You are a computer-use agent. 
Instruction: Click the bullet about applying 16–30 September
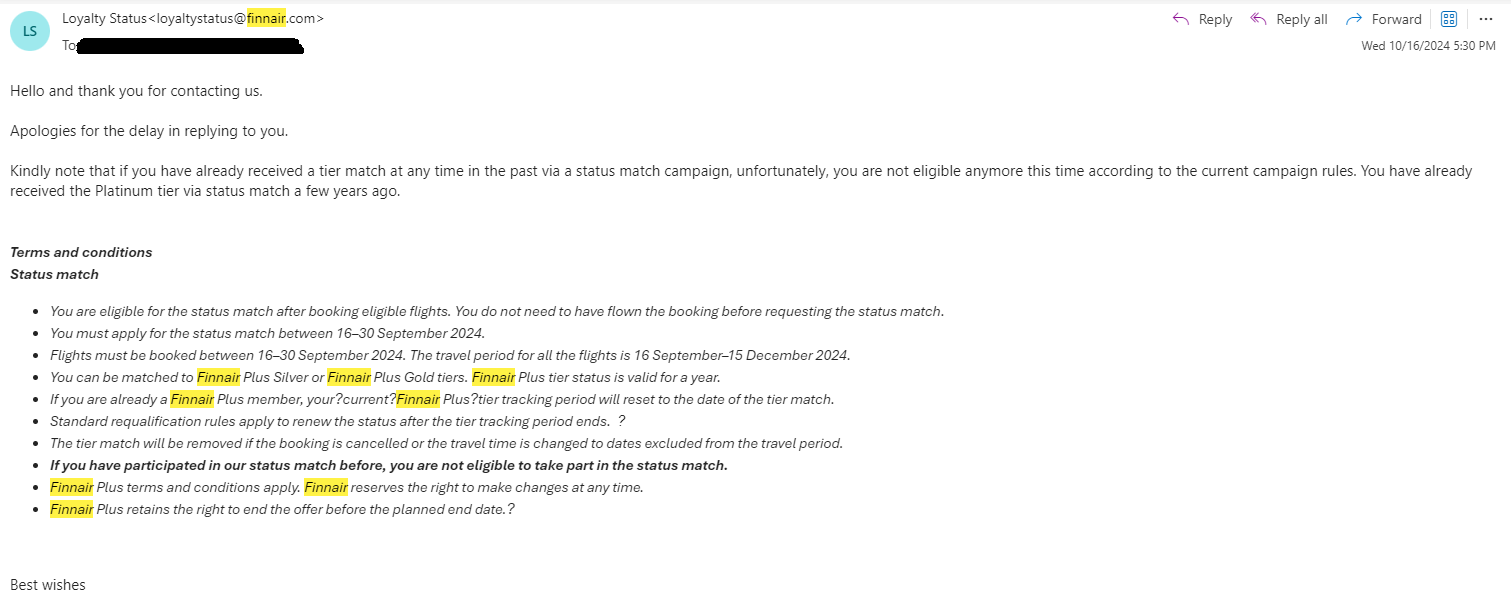tap(267, 333)
